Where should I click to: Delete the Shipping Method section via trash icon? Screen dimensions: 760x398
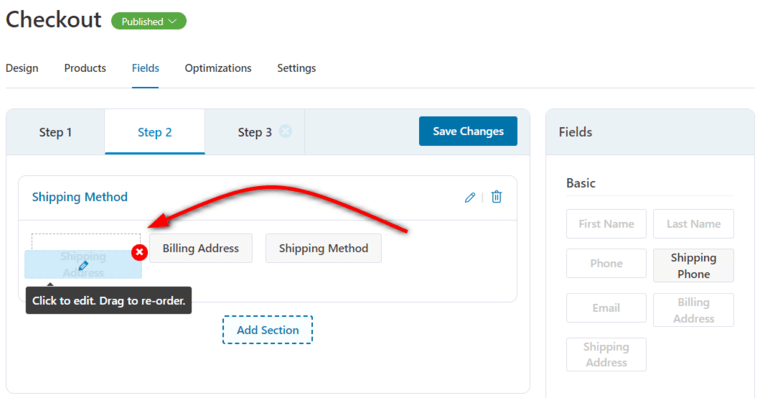point(496,197)
